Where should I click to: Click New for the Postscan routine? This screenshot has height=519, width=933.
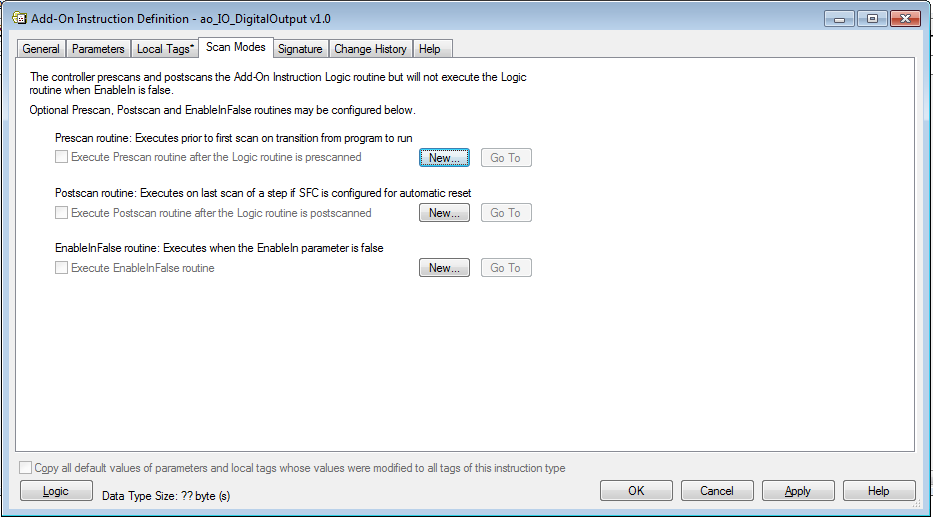click(x=444, y=212)
